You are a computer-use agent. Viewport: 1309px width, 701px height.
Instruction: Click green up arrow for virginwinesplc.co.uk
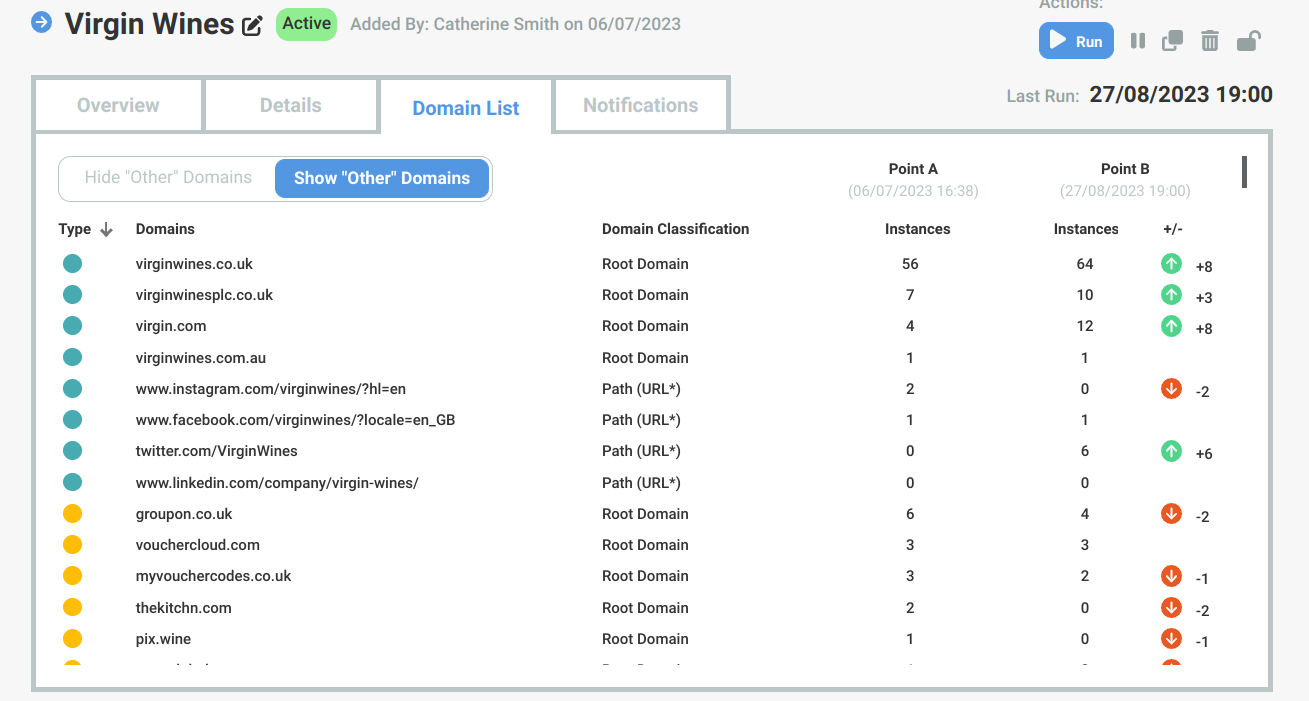click(x=1171, y=296)
